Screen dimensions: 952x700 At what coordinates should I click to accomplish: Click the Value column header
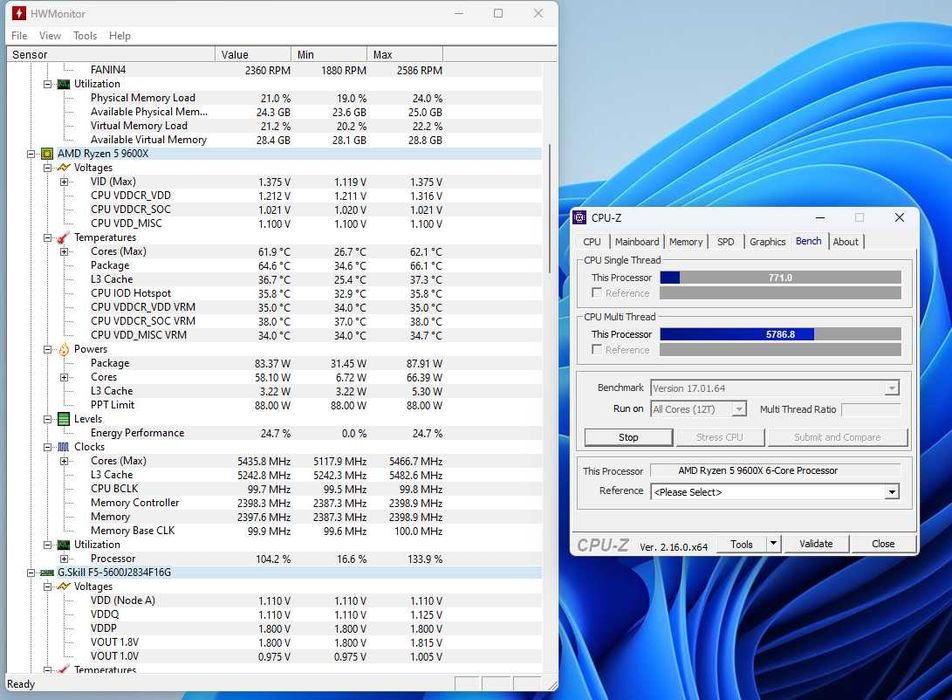click(x=253, y=55)
